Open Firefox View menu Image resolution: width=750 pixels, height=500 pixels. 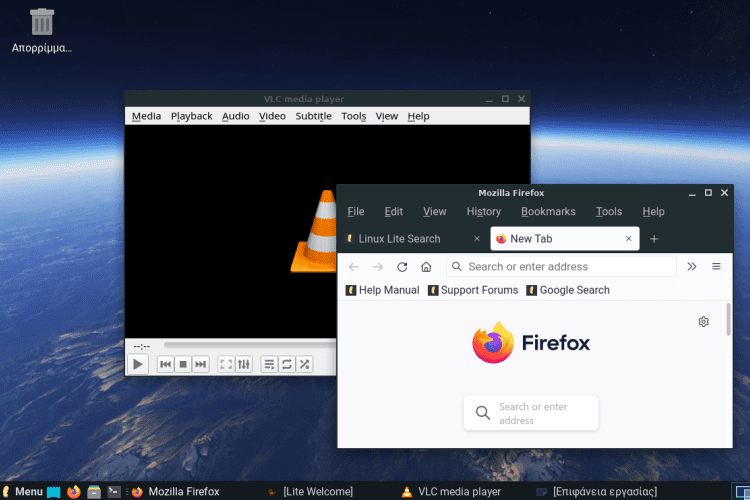[x=434, y=211]
